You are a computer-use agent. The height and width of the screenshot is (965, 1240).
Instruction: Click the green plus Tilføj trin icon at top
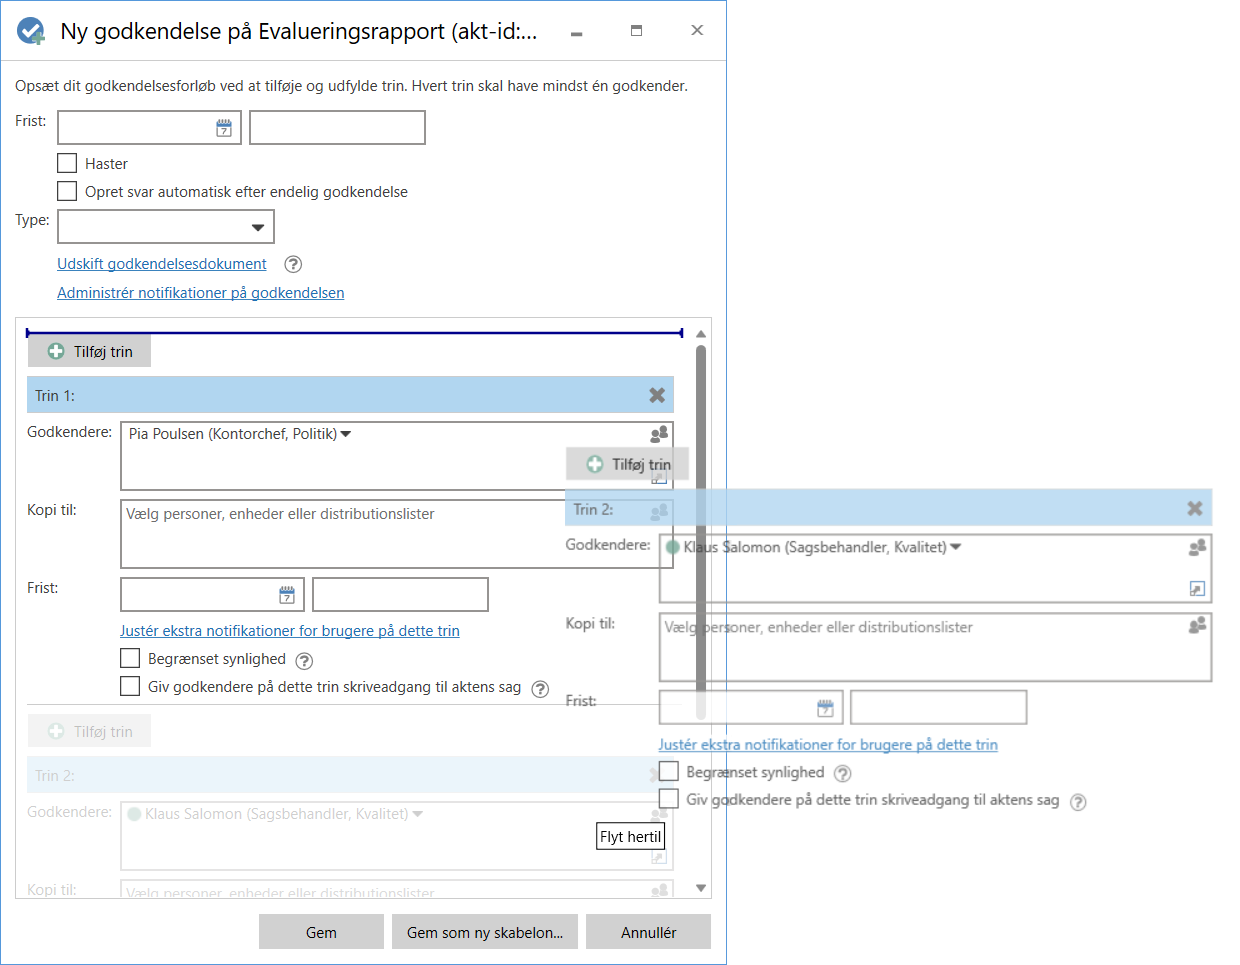coord(57,351)
